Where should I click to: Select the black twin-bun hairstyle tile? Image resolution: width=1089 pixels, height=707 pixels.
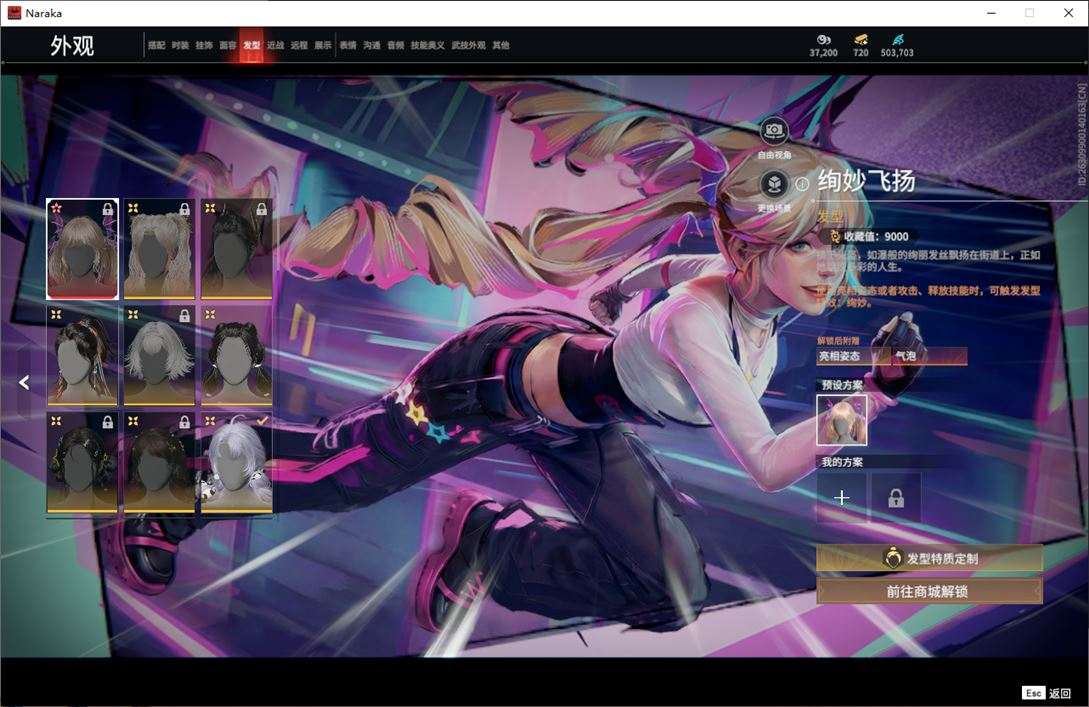[236, 356]
